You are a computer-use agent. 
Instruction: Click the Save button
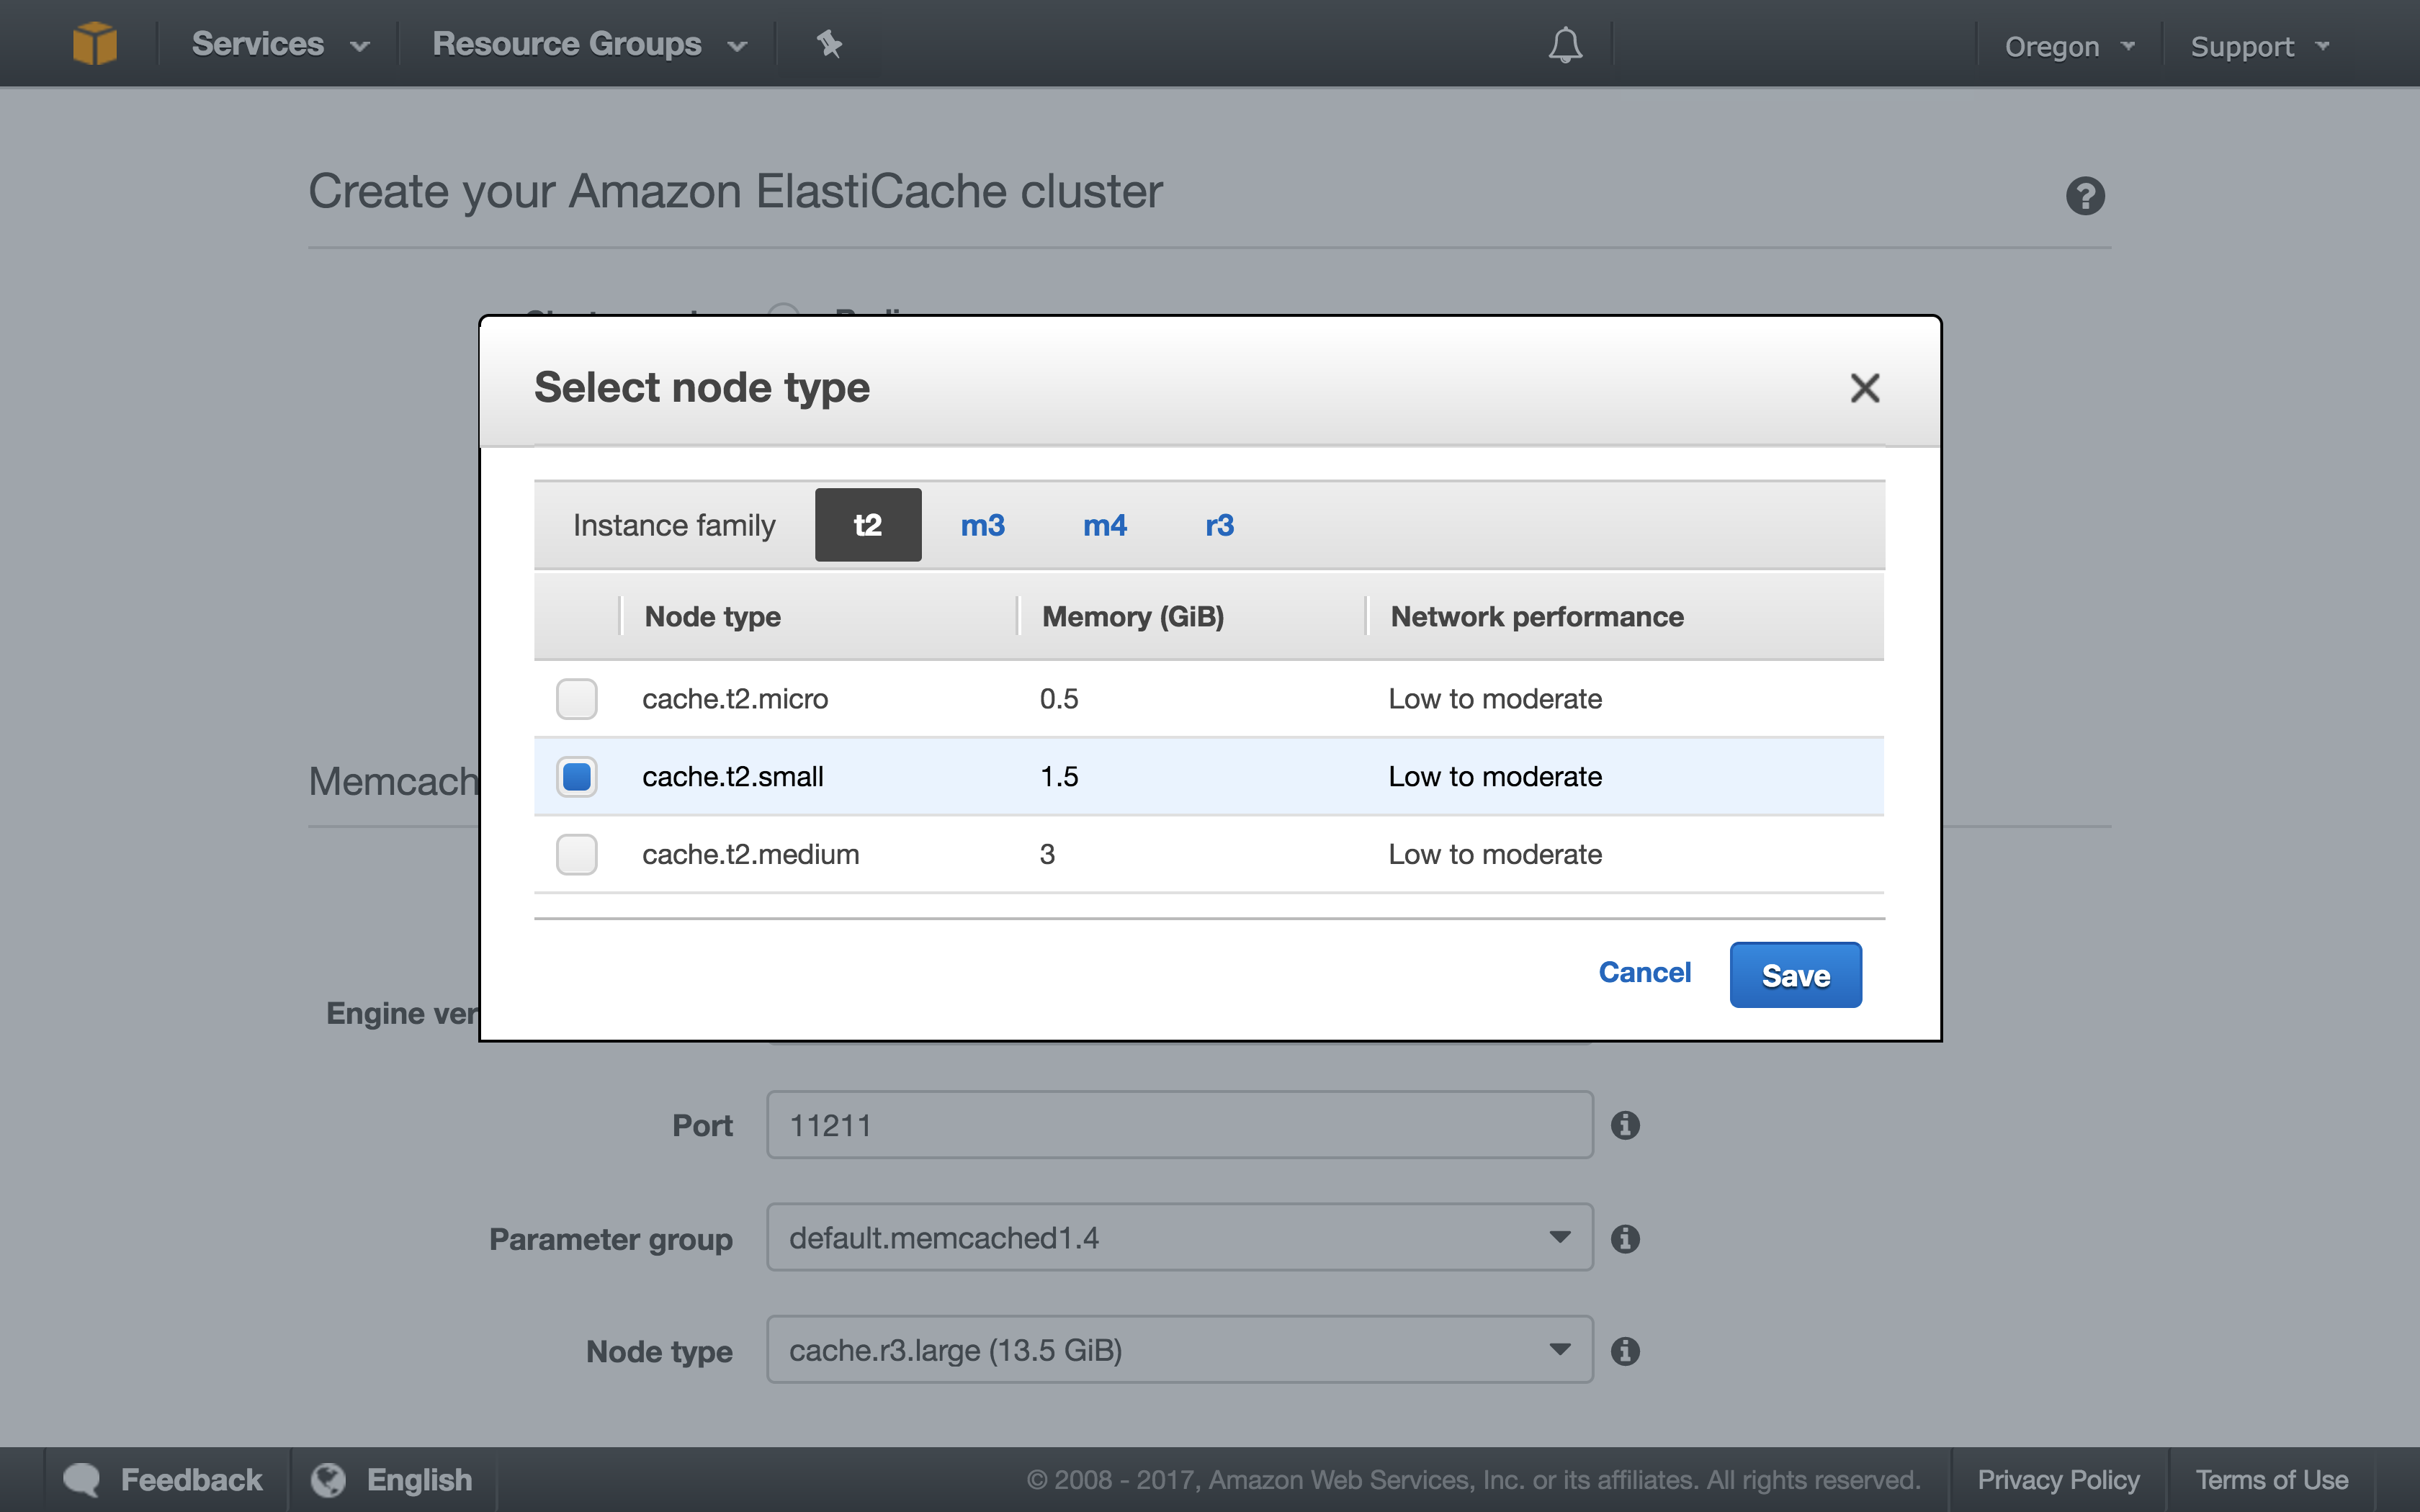point(1796,975)
